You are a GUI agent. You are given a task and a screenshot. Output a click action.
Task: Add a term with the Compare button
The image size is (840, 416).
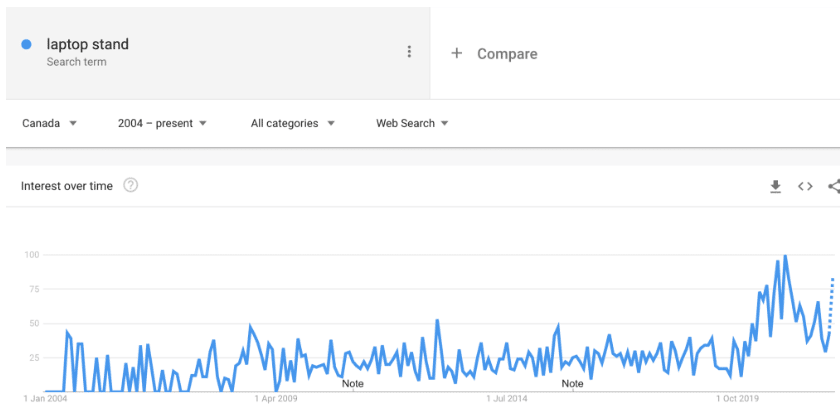click(x=494, y=54)
